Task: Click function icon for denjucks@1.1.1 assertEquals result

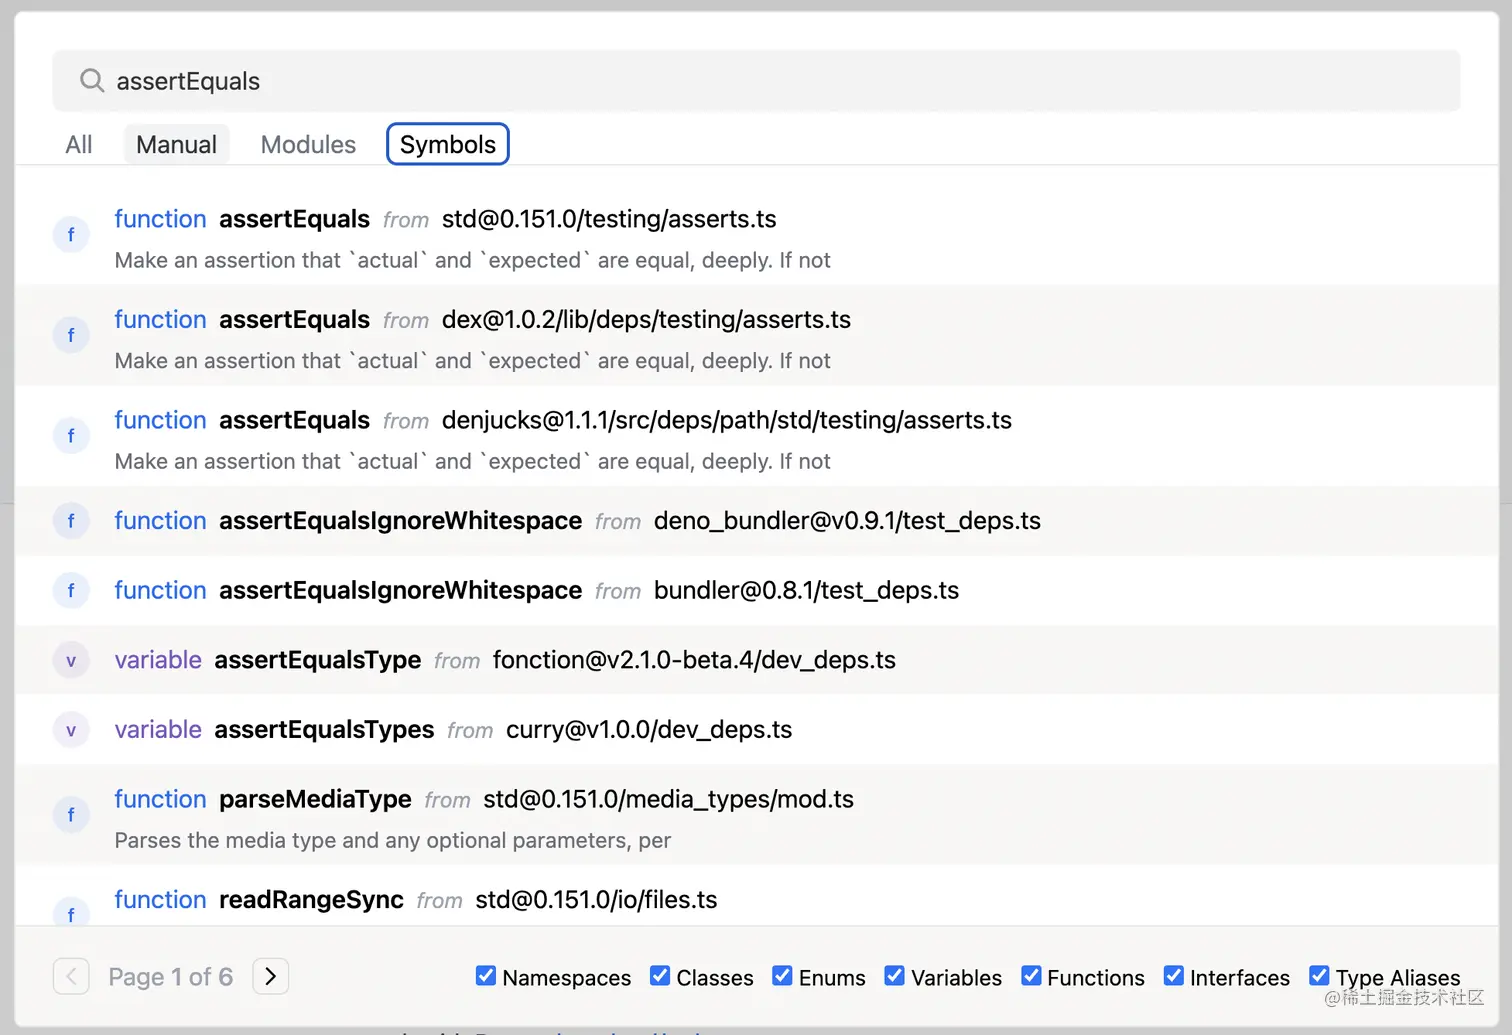Action: [x=71, y=436]
